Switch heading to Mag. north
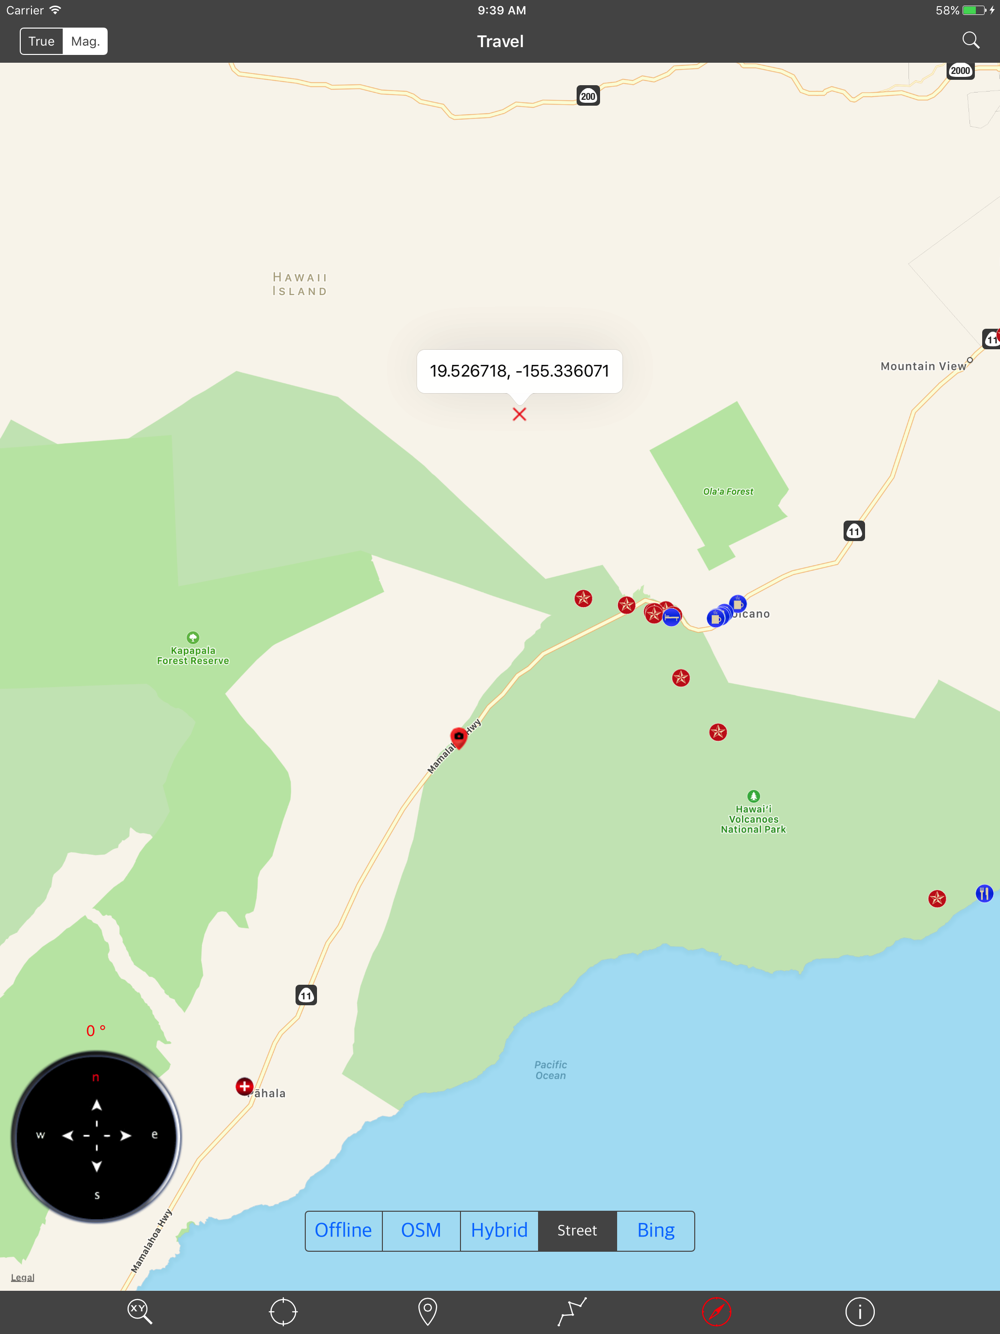The width and height of the screenshot is (1000, 1334). pyautogui.click(x=85, y=41)
